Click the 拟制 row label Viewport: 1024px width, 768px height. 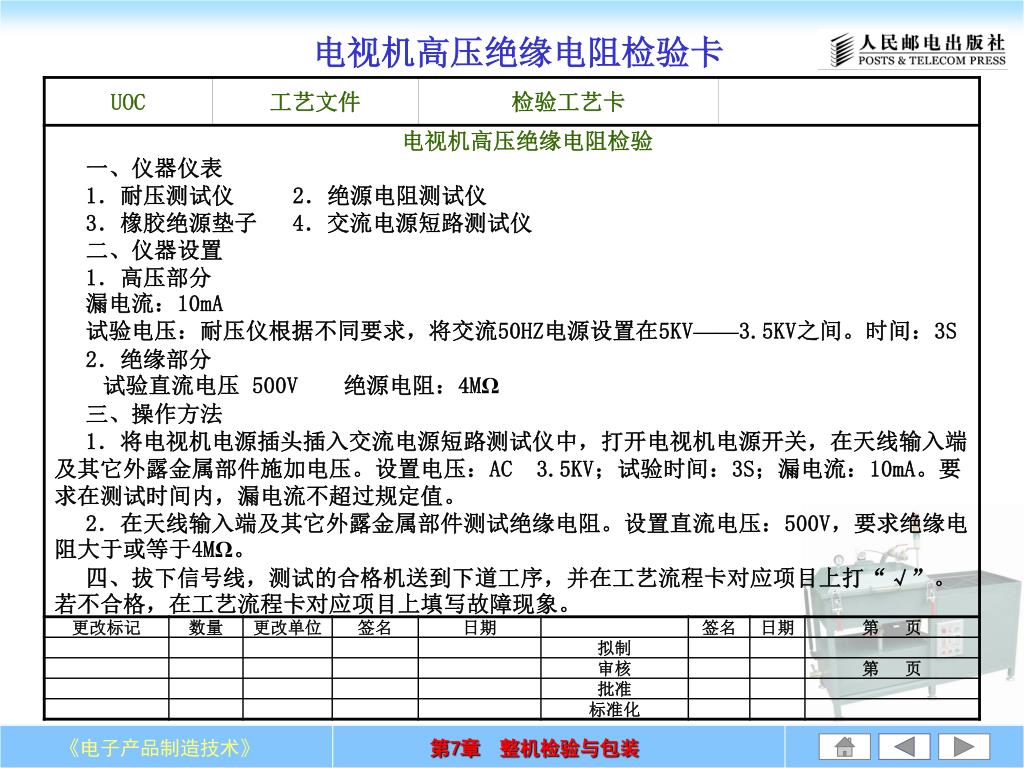tap(614, 648)
